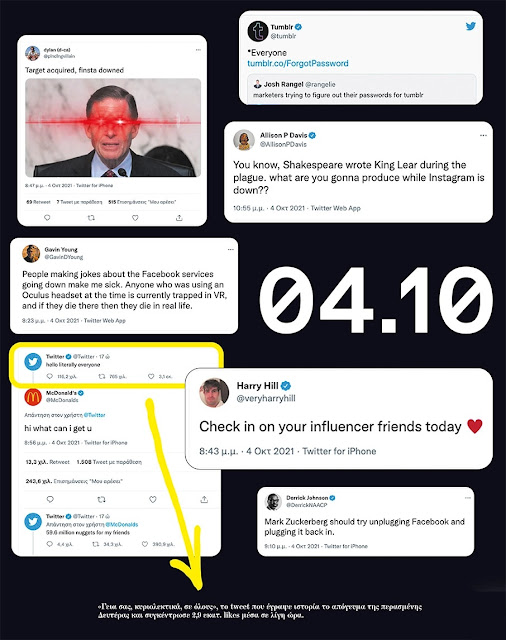Open quoted Josh Rangel tweet
Image resolution: width=506 pixels, height=640 pixels.
pyautogui.click(x=362, y=89)
